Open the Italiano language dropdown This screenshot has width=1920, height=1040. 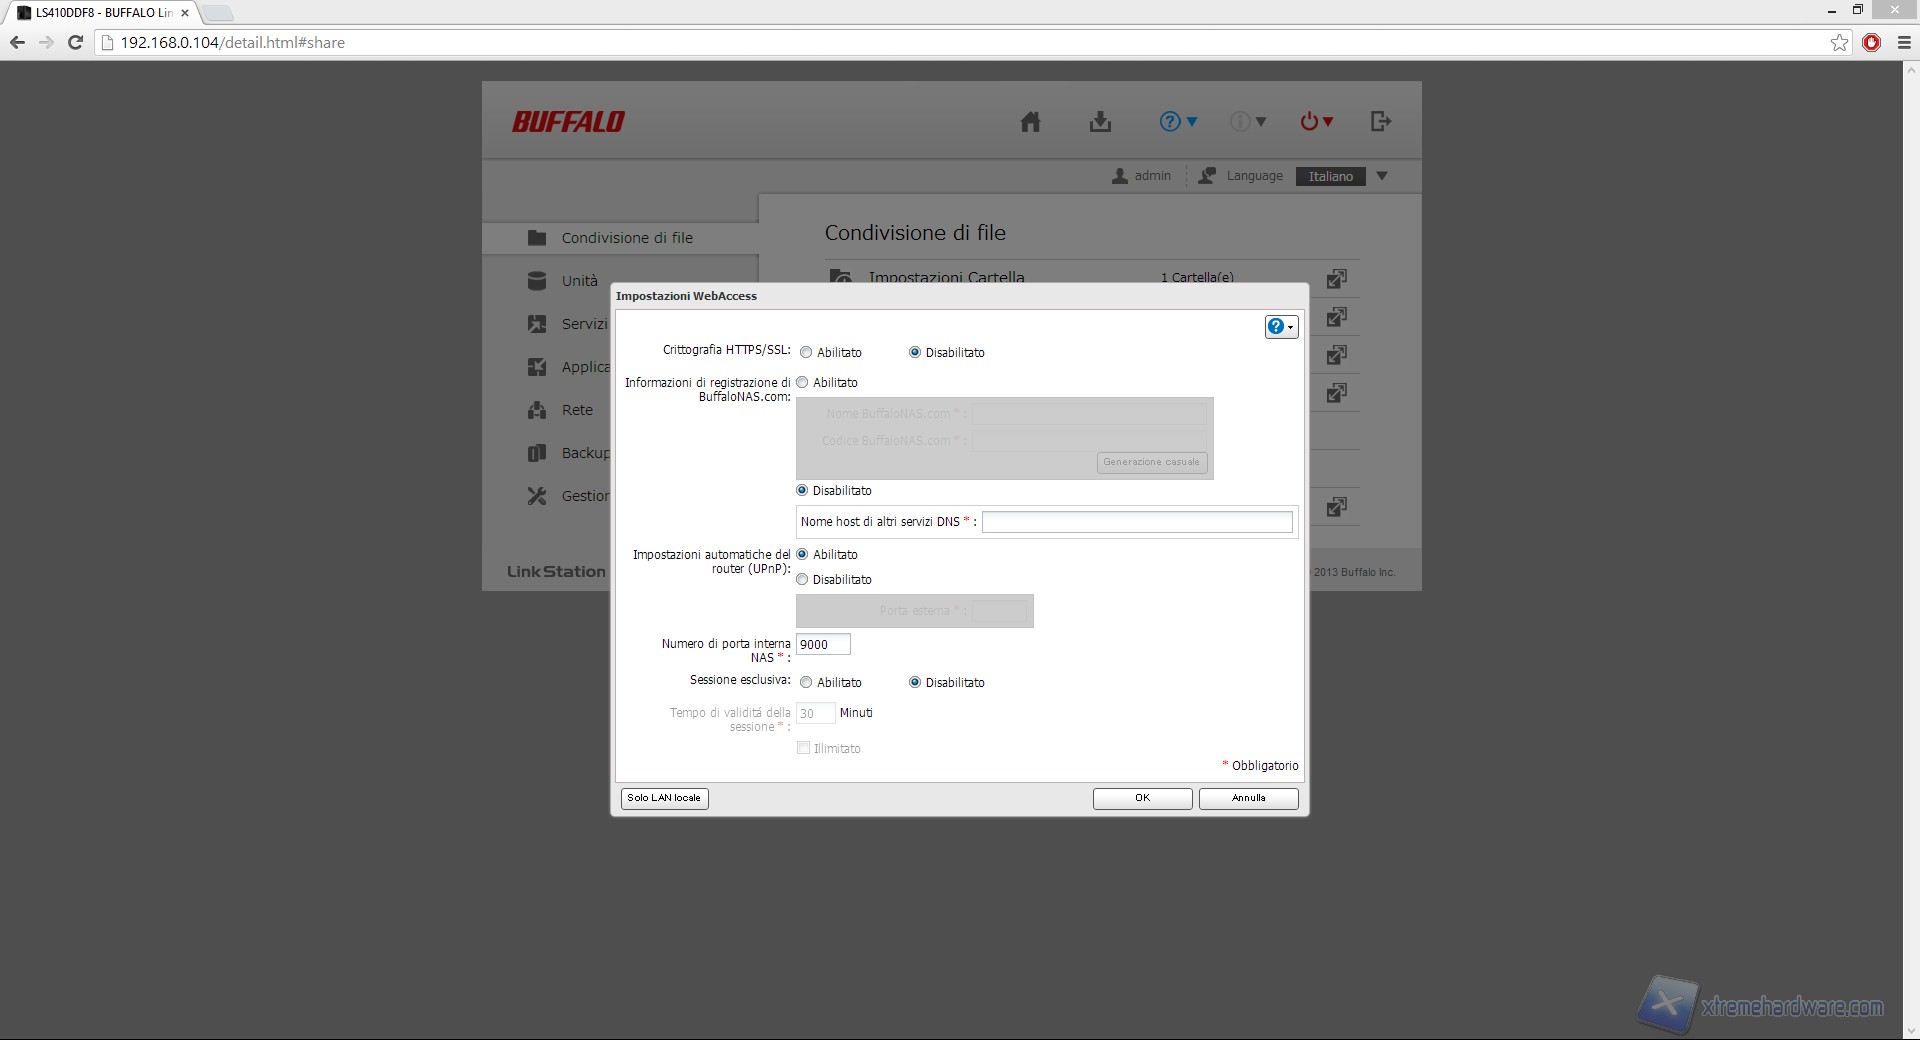(1342, 176)
